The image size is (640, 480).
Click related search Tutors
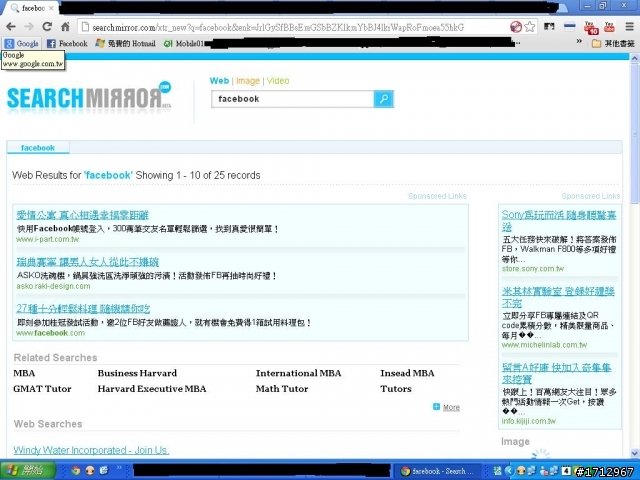396,389
